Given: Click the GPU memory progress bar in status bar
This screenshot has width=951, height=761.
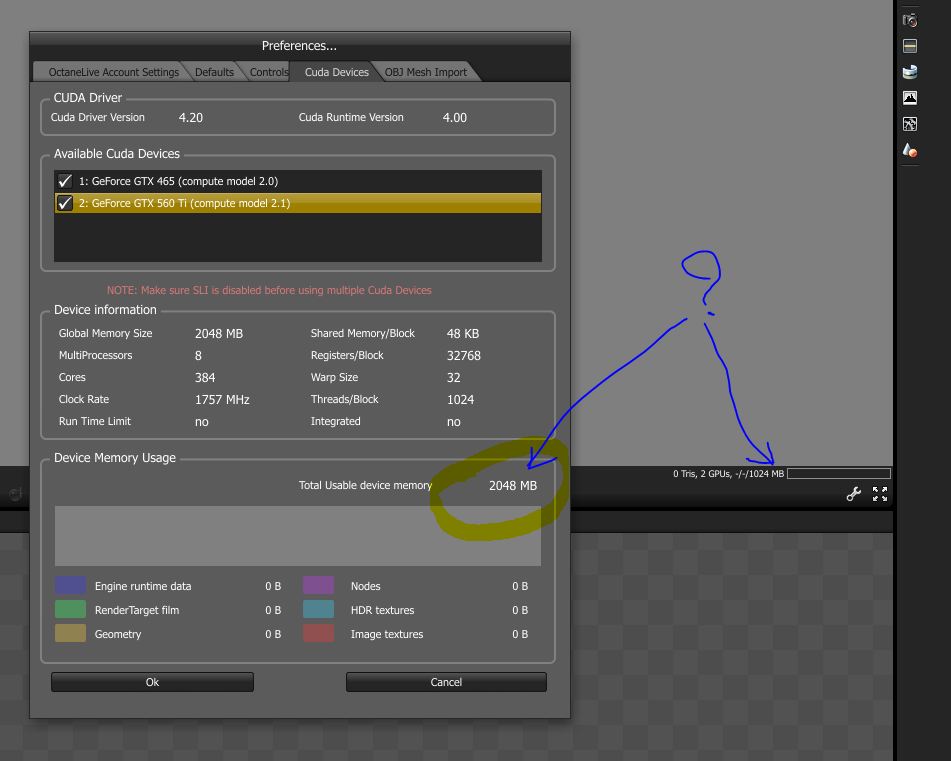Looking at the screenshot, I should 839,474.
